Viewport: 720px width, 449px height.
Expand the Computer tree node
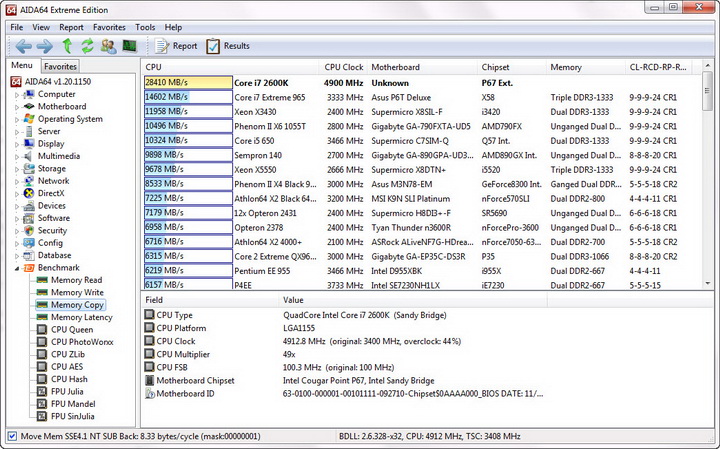tap(17, 95)
